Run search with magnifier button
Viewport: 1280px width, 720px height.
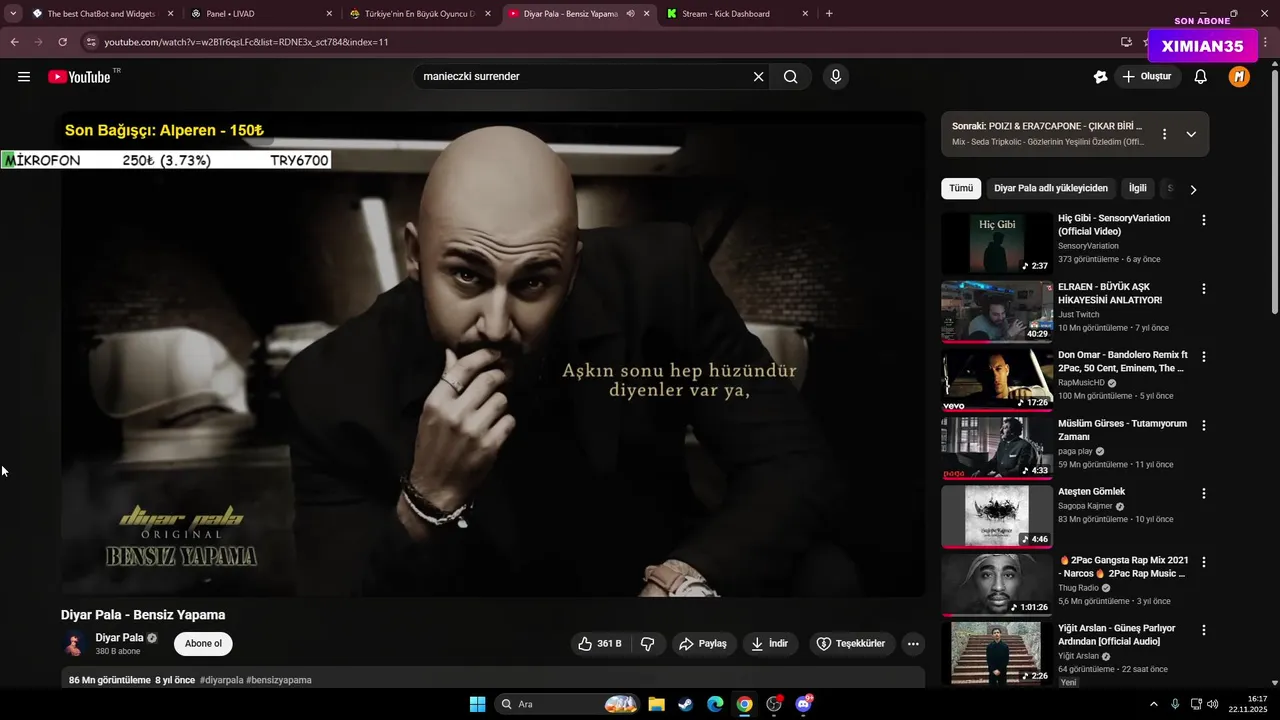click(790, 77)
